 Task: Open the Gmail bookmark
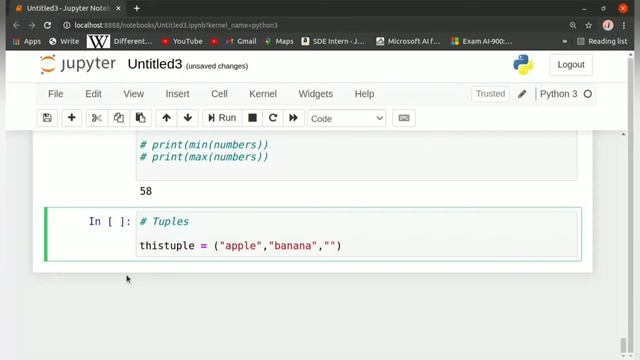(241, 41)
